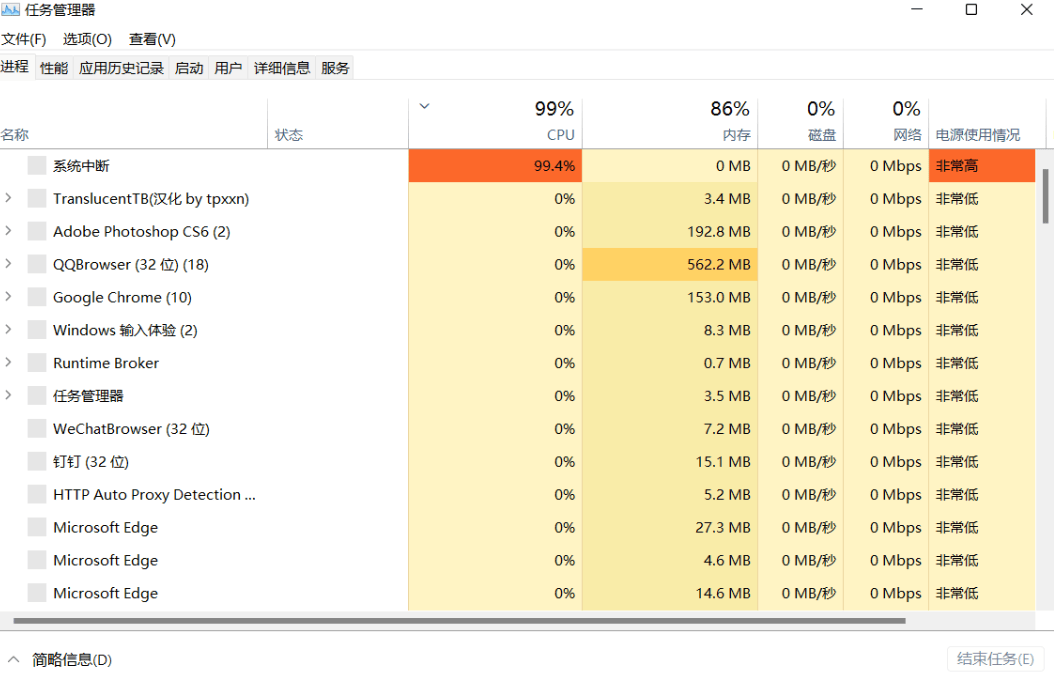Click the Task Manager title bar icon
Image resolution: width=1054 pixels, height=681 pixels.
10,9
